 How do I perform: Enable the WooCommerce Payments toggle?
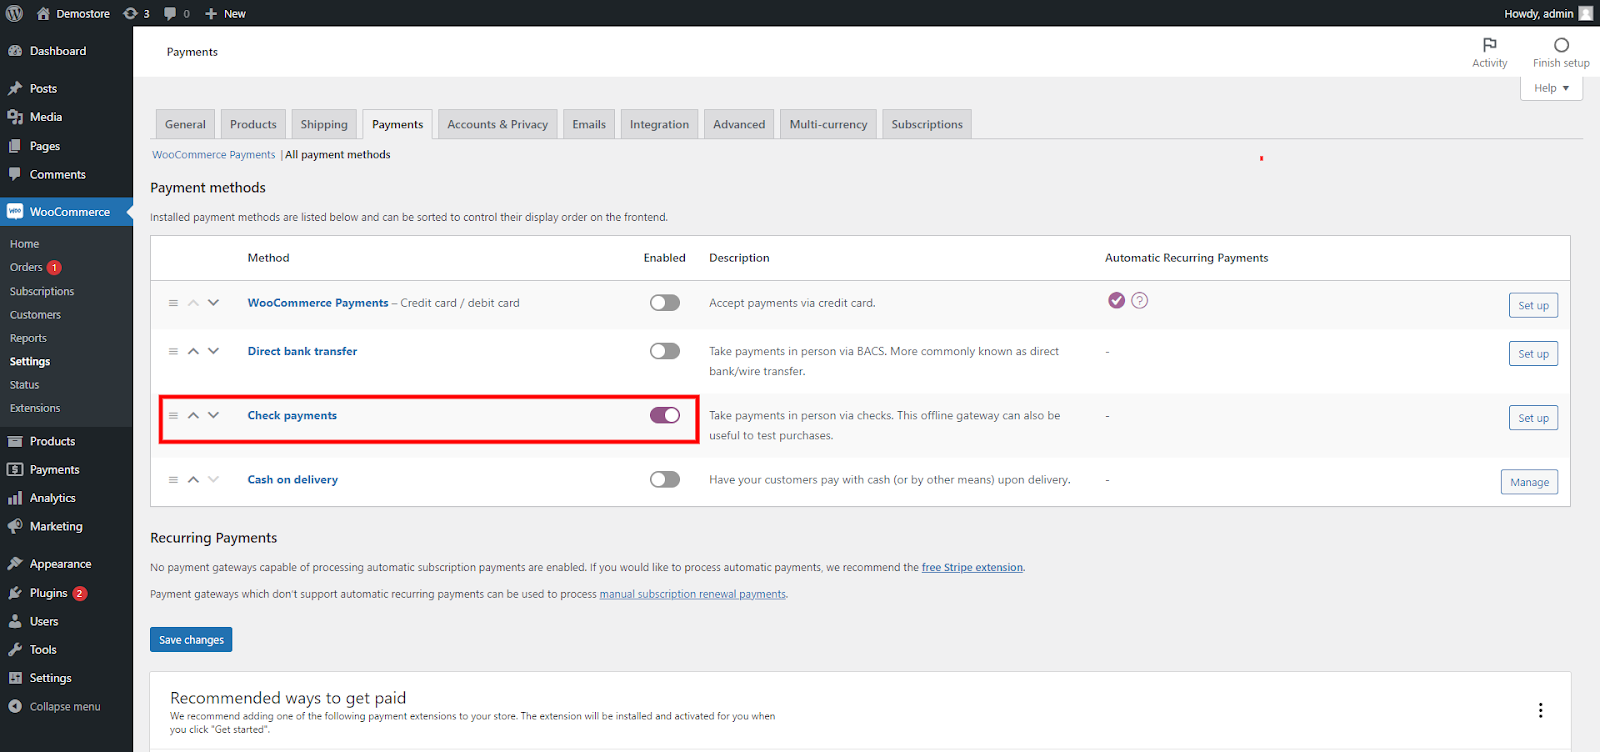[x=665, y=303]
